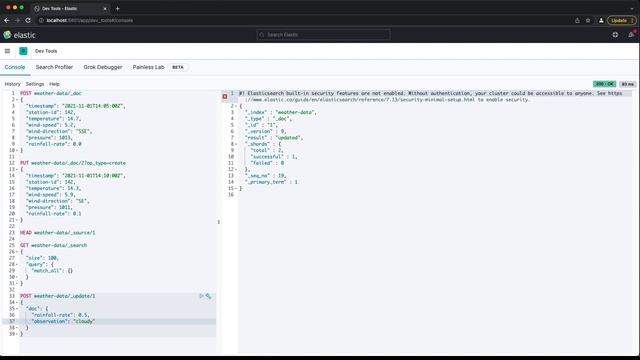Image resolution: width=640 pixels, height=360 pixels.
Task: Open console Settings
Action: tap(35, 84)
